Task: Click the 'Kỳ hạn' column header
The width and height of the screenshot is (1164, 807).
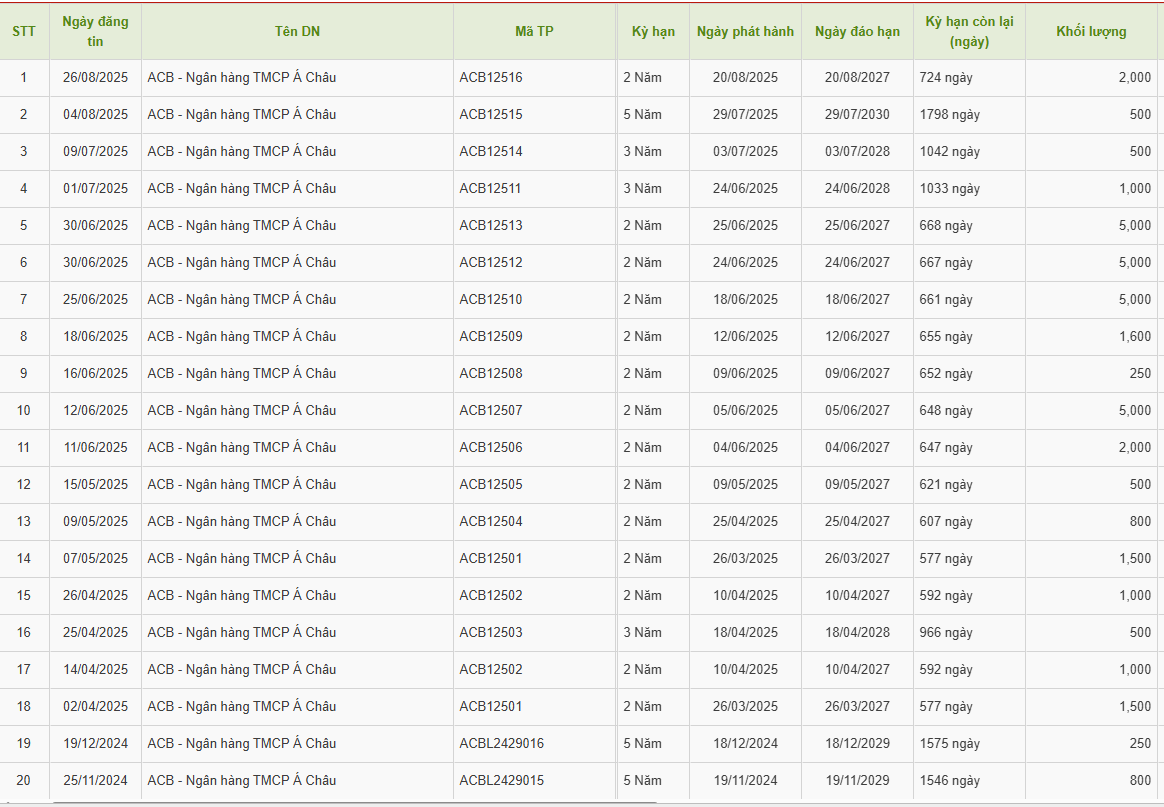Action: pyautogui.click(x=653, y=31)
